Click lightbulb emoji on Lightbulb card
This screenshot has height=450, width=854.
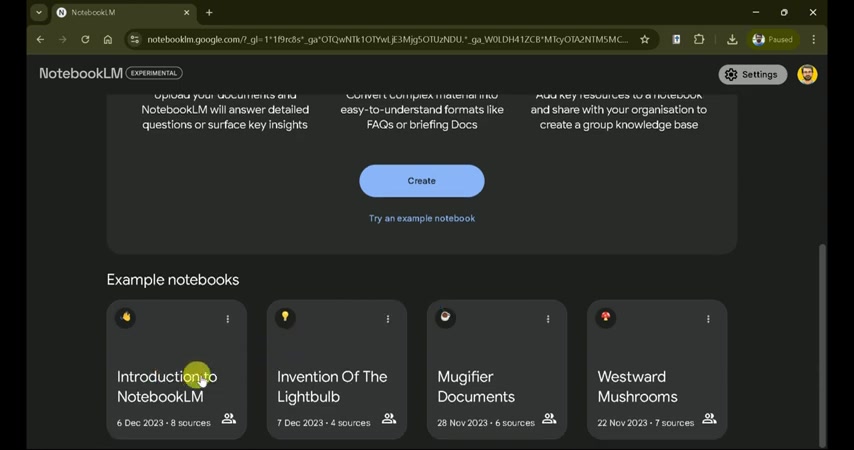pos(285,317)
